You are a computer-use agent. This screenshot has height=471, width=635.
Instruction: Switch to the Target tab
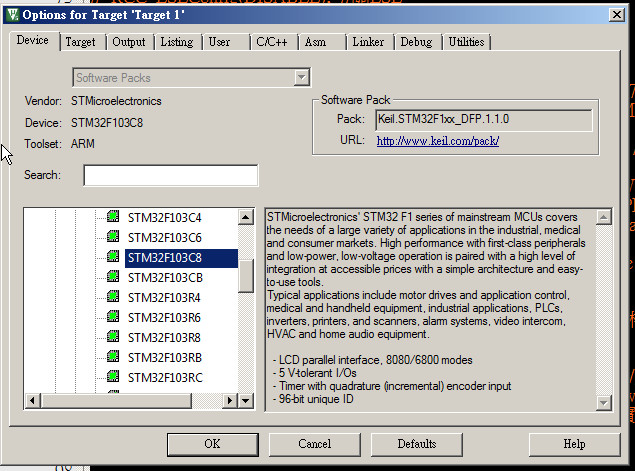(x=80, y=42)
